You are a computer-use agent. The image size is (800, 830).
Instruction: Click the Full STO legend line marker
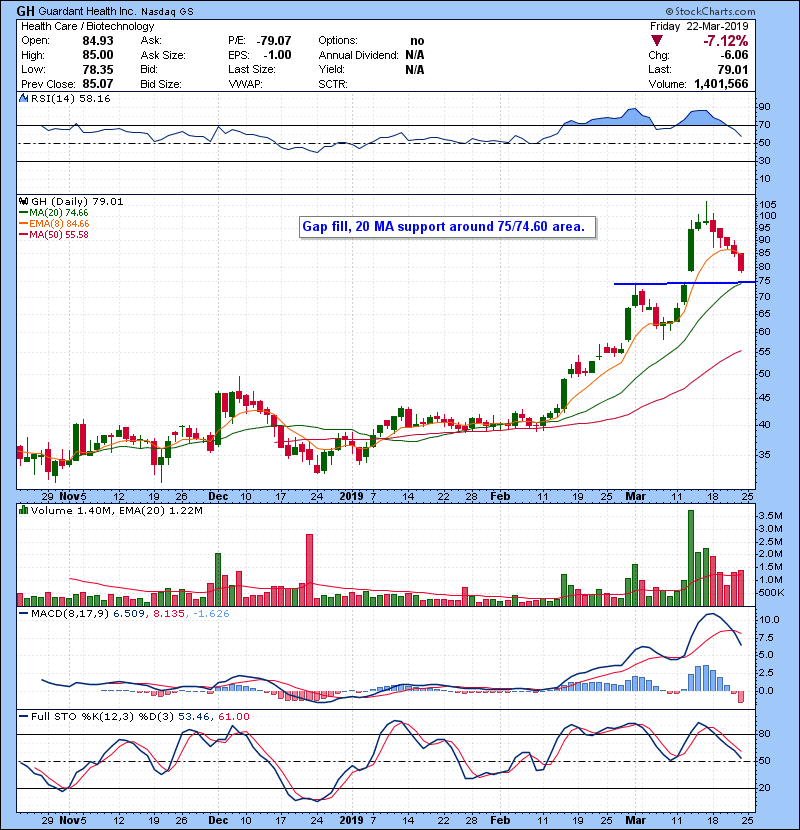(24, 717)
